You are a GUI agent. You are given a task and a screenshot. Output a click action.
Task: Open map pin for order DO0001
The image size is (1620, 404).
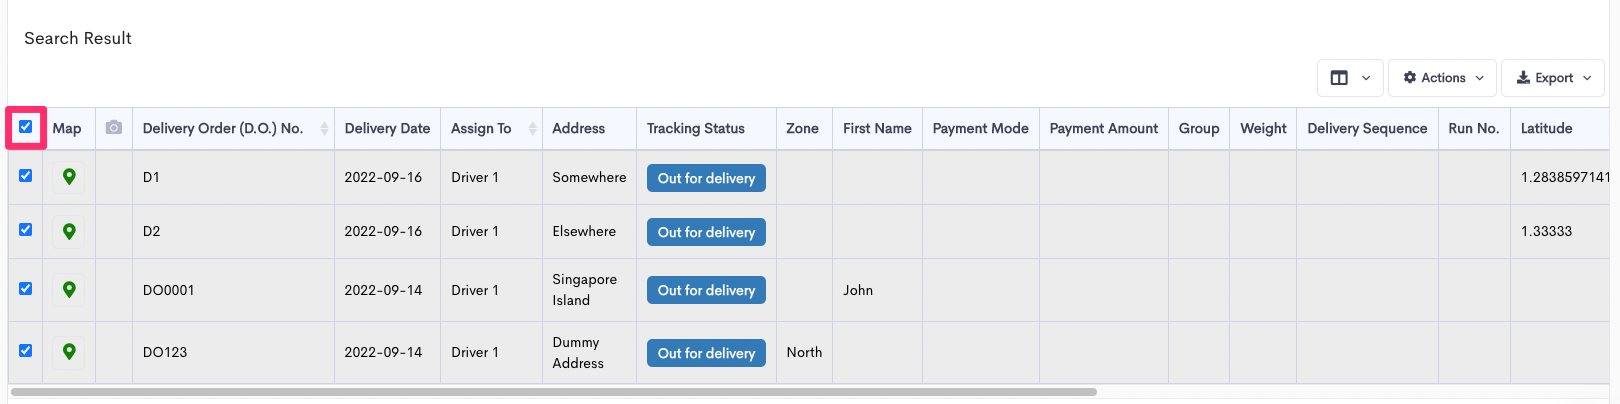click(69, 290)
